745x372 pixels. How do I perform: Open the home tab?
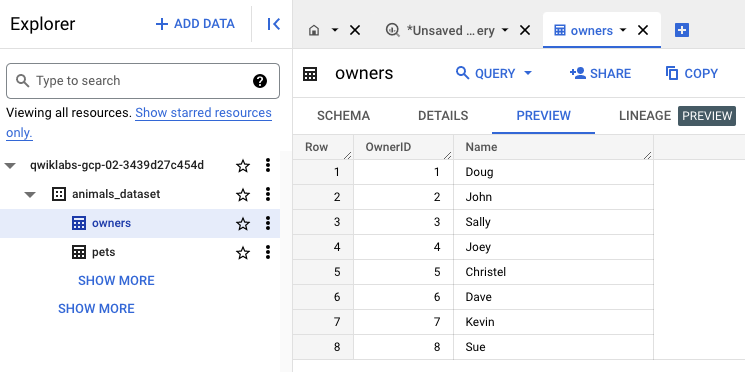(314, 30)
